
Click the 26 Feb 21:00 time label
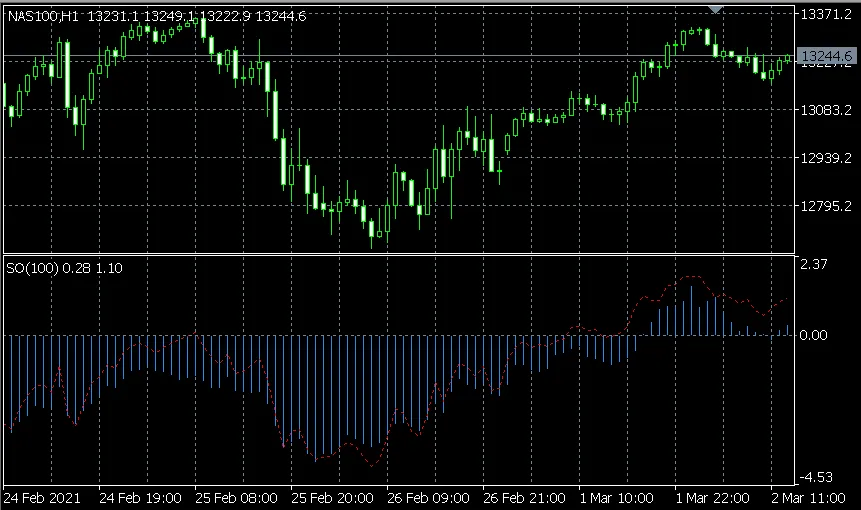coord(524,498)
